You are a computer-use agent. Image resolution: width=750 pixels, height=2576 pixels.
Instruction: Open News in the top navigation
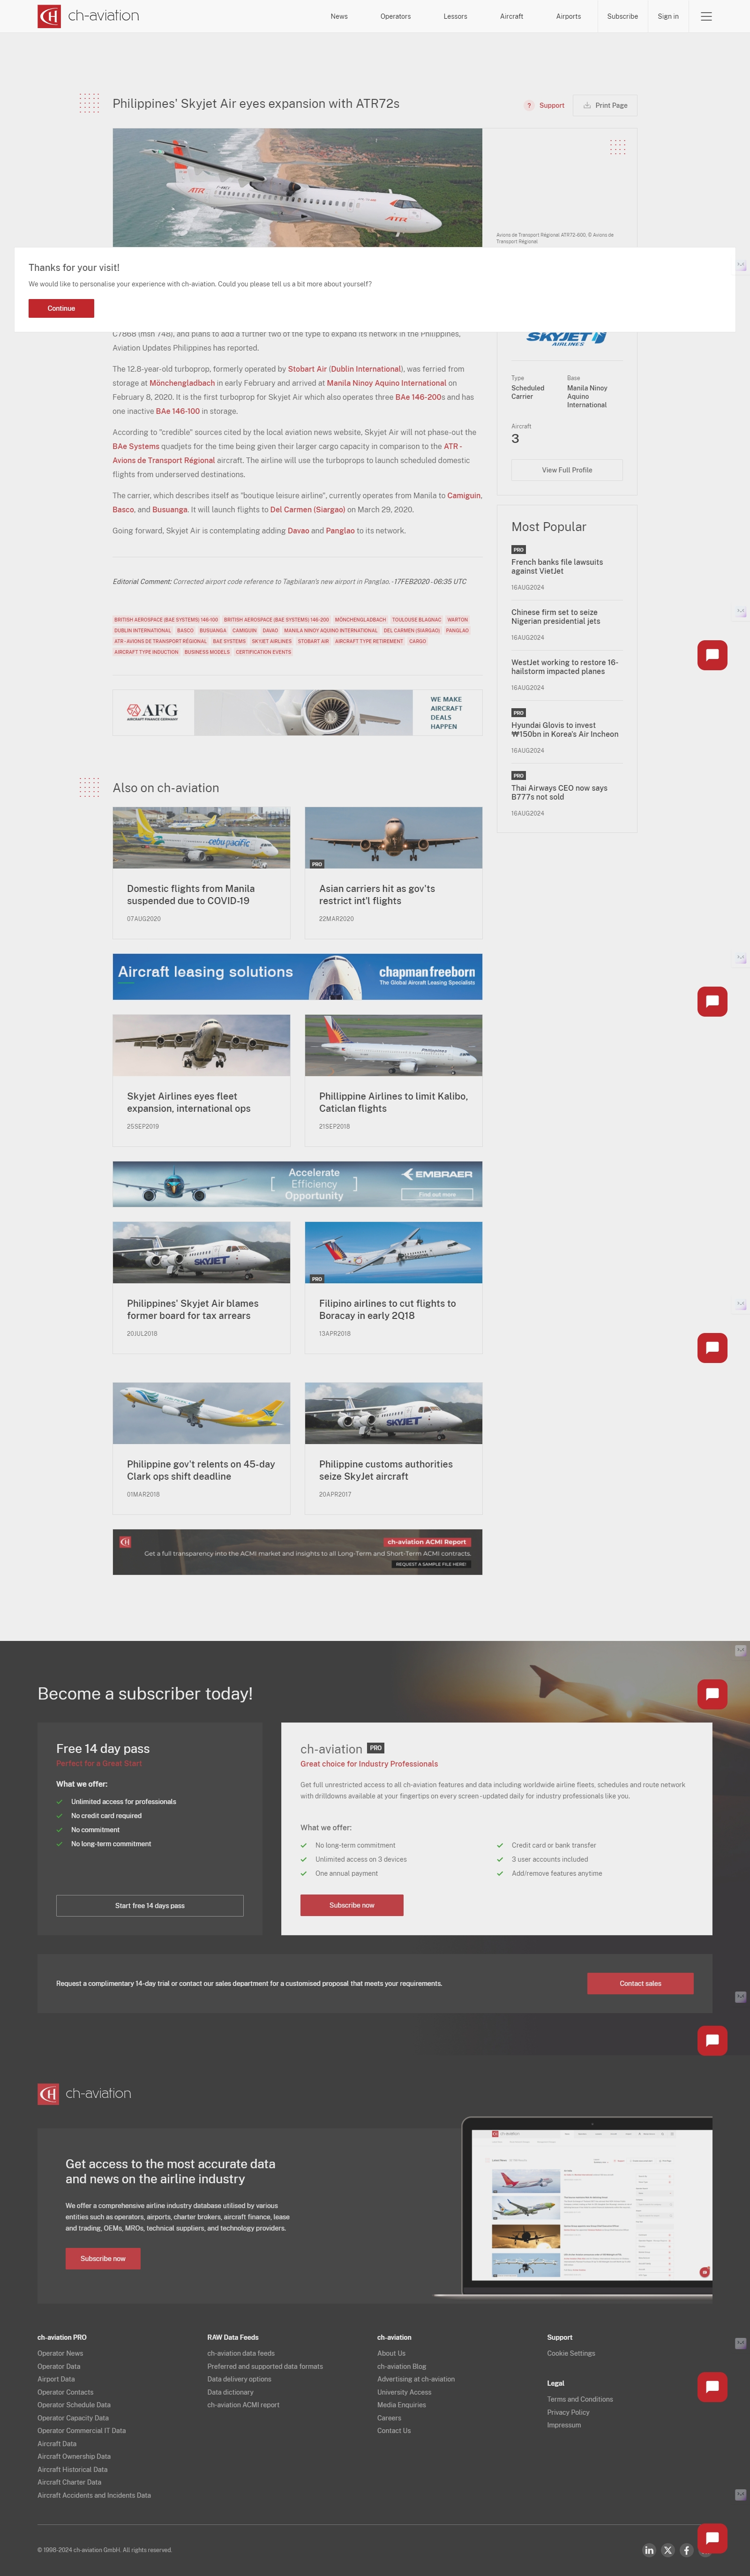click(339, 16)
